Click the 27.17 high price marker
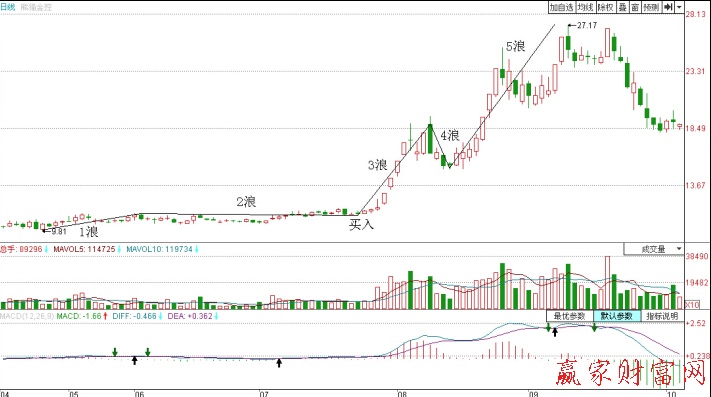Image resolution: width=711 pixels, height=397 pixels. coord(587,25)
